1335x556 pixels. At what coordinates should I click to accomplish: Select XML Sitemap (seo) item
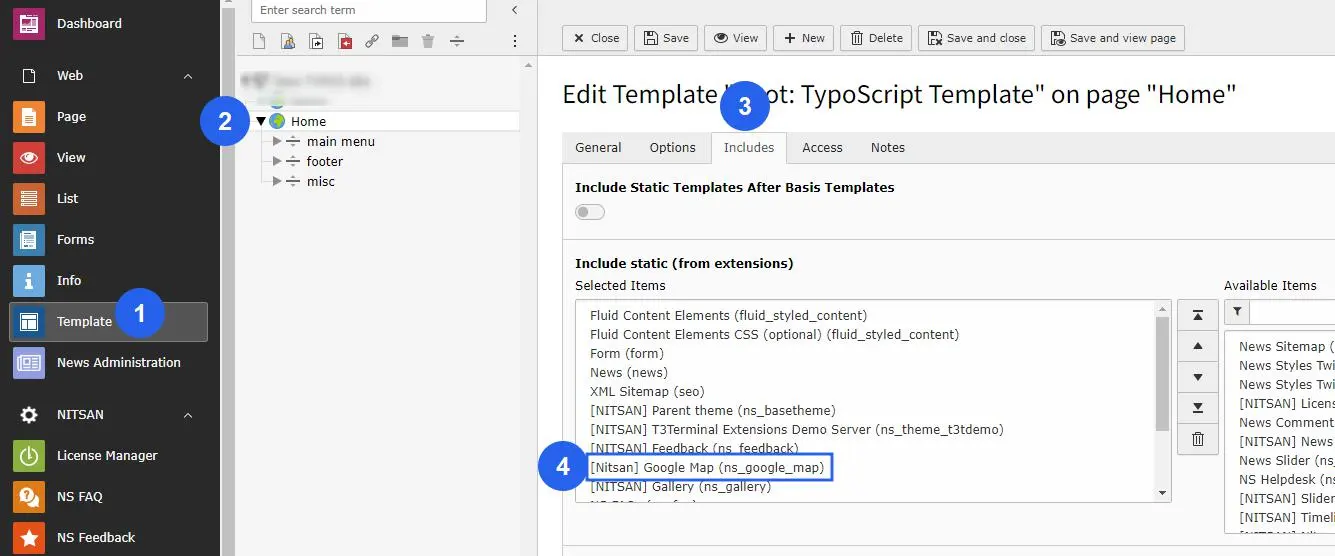click(x=647, y=392)
